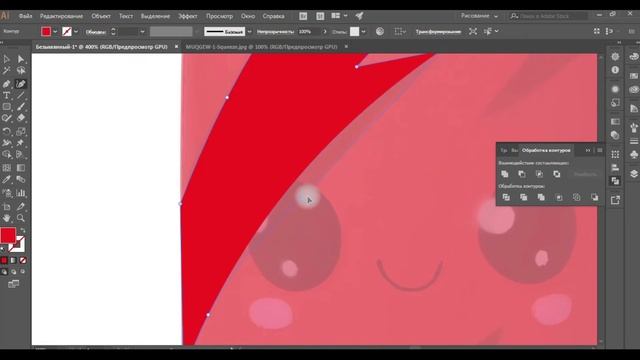
Task: Open brush definition dropdown
Action: point(249,31)
